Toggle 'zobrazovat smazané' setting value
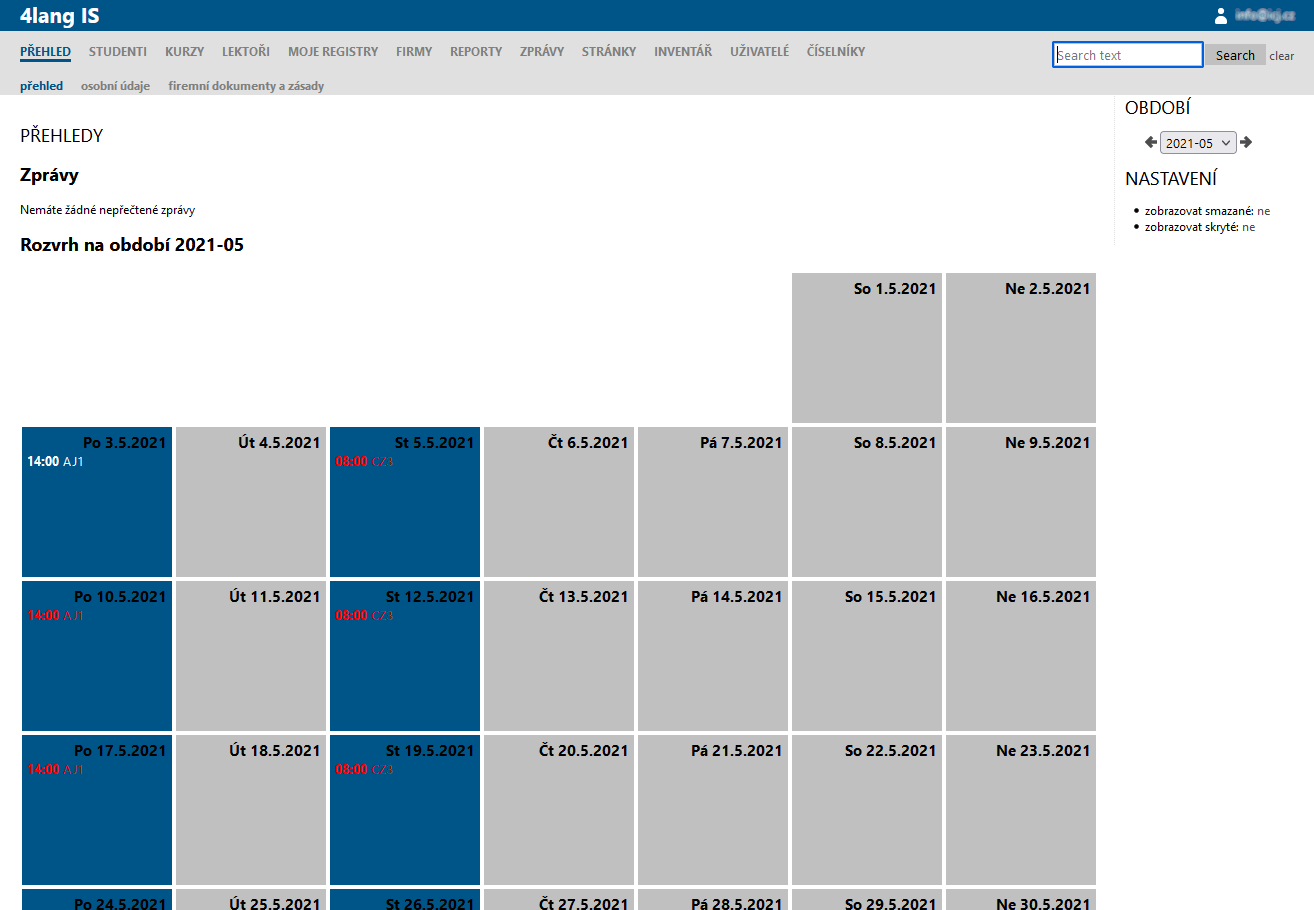 click(1263, 211)
